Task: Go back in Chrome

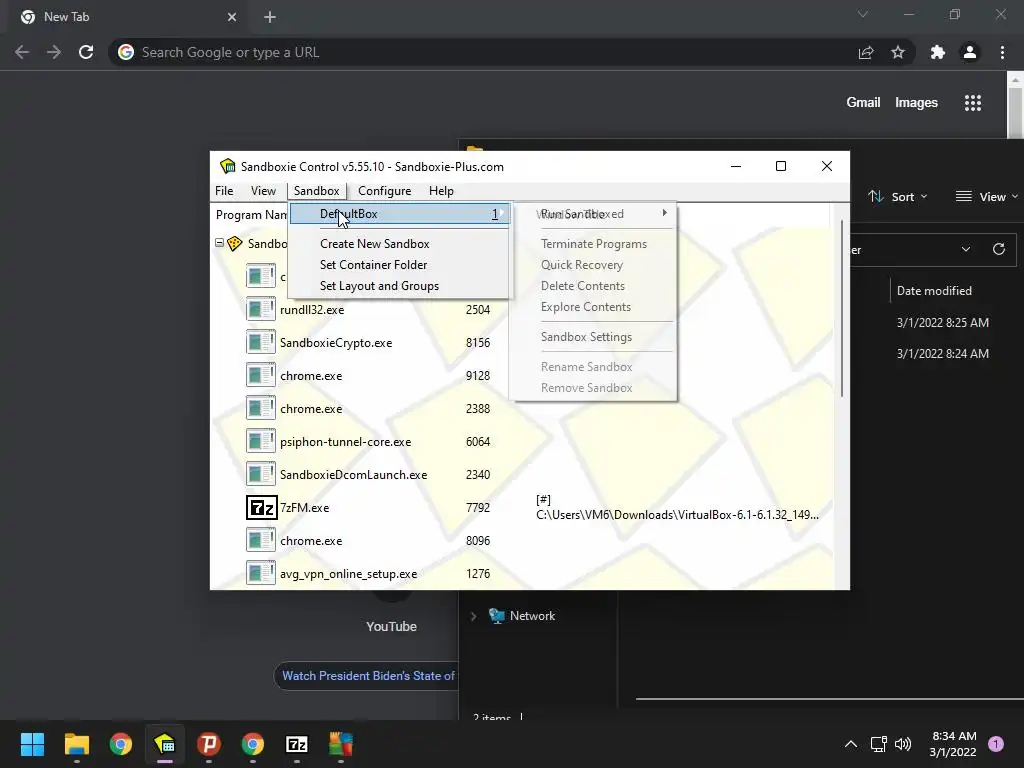Action: click(22, 52)
